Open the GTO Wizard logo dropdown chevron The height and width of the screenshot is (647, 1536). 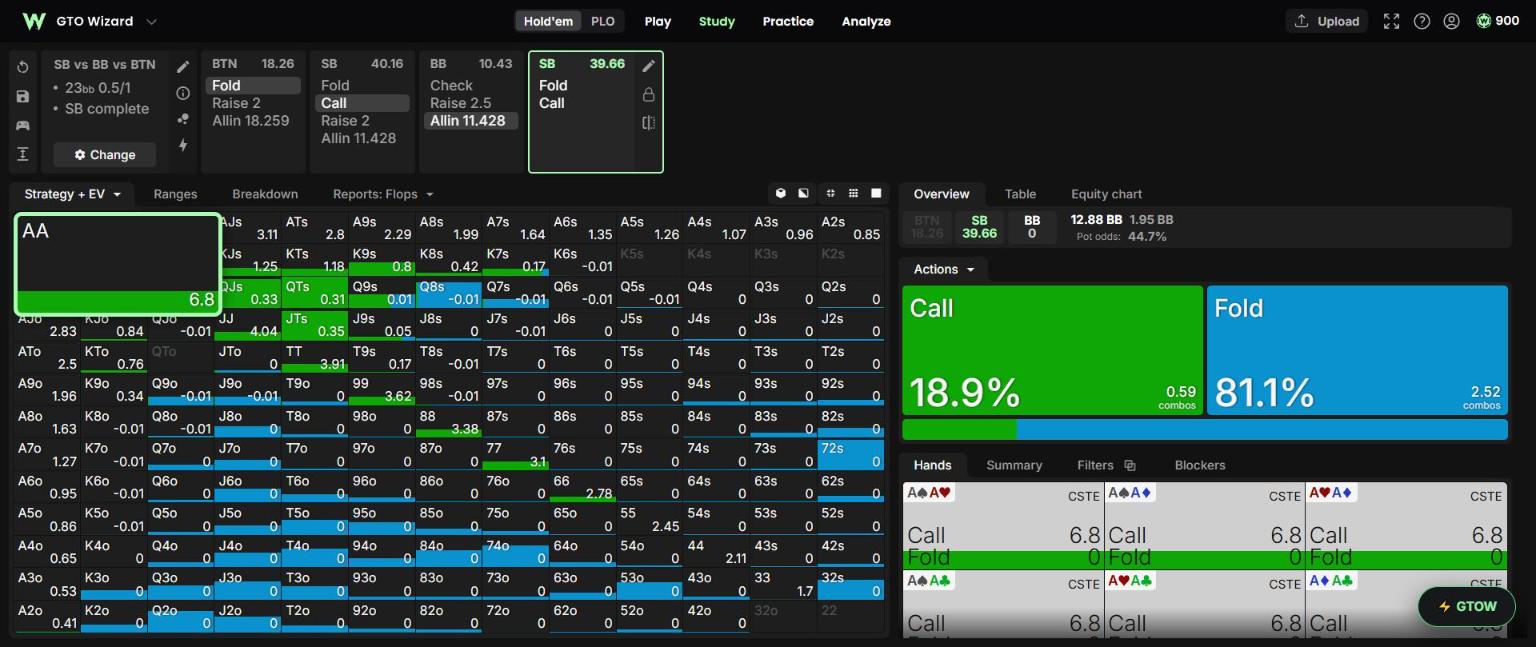tap(151, 21)
